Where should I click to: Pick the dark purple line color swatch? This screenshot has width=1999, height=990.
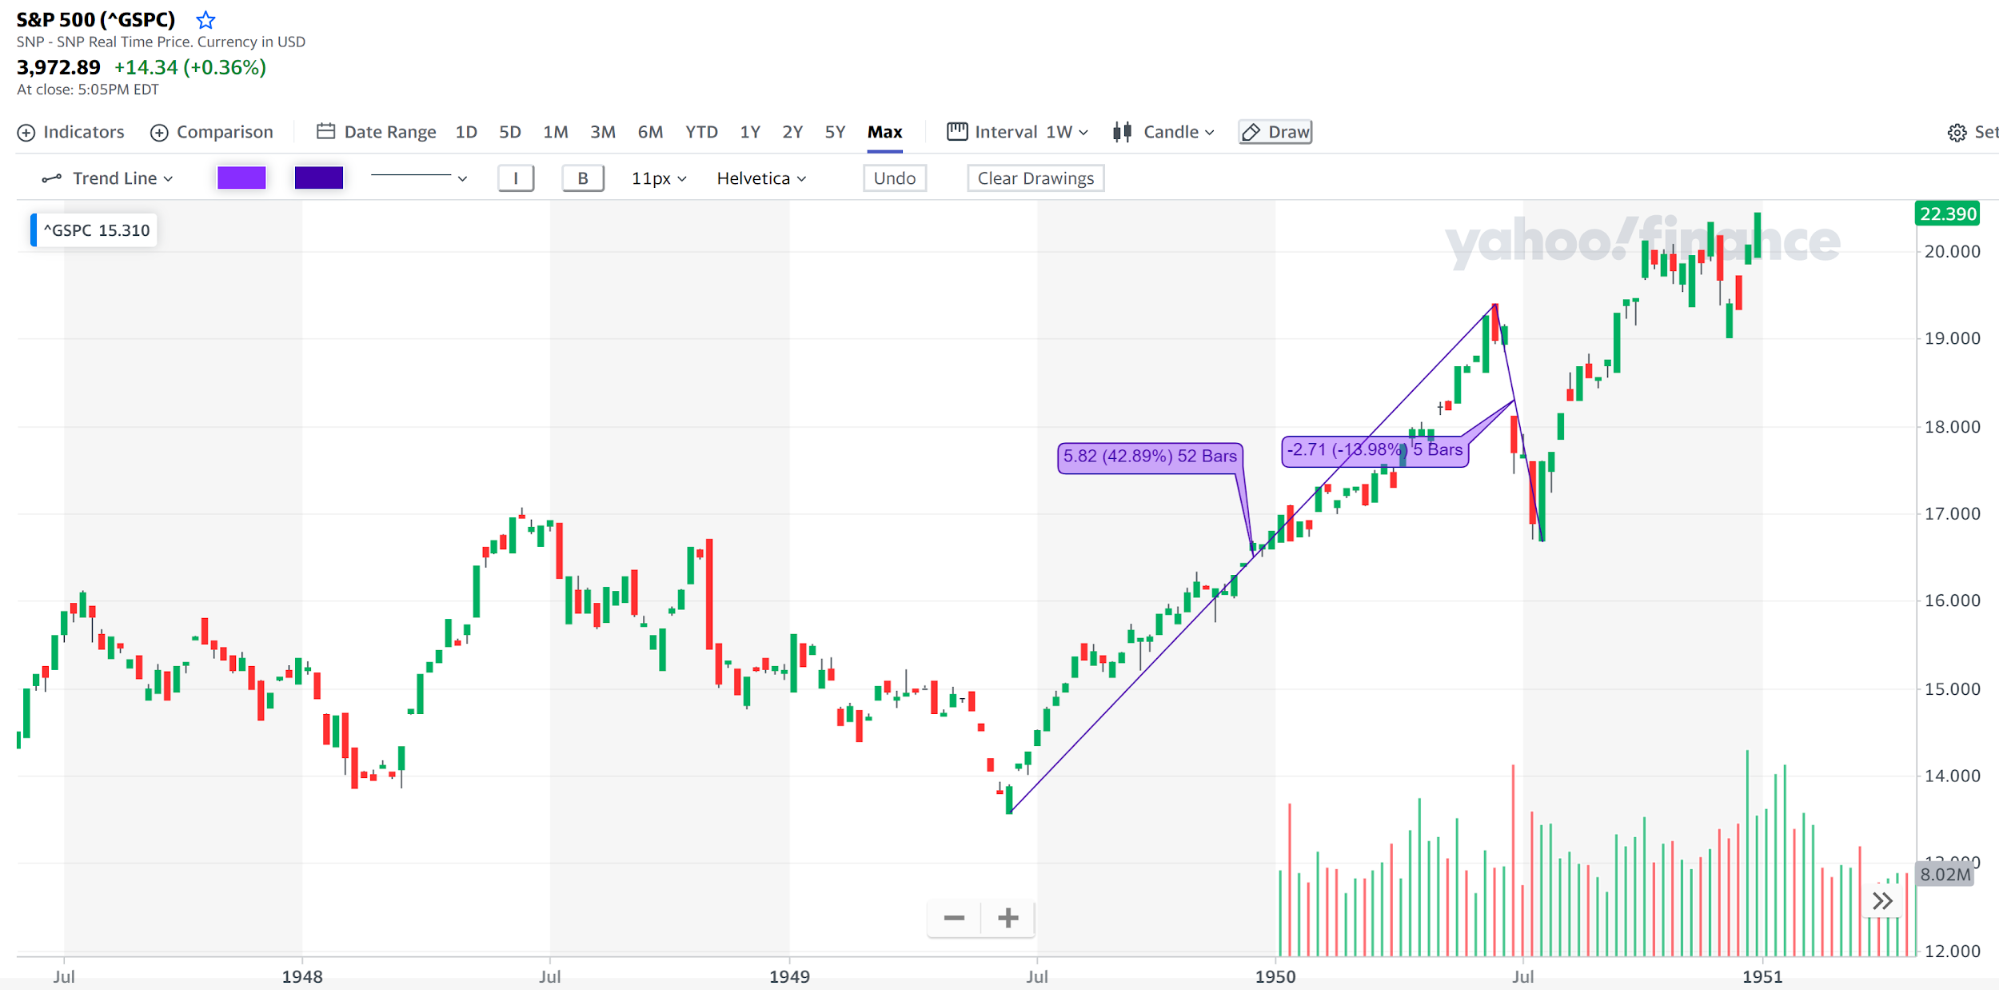click(319, 178)
